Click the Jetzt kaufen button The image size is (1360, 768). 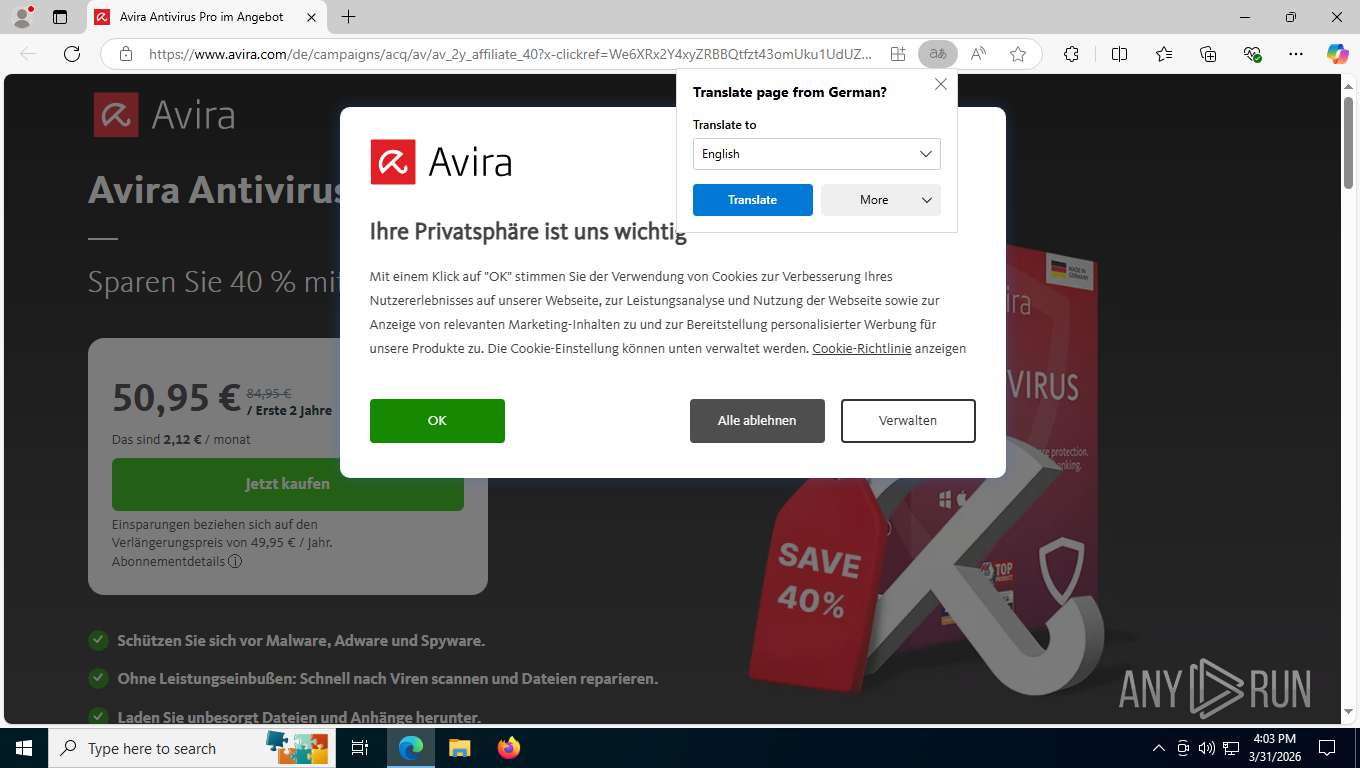[x=287, y=484]
